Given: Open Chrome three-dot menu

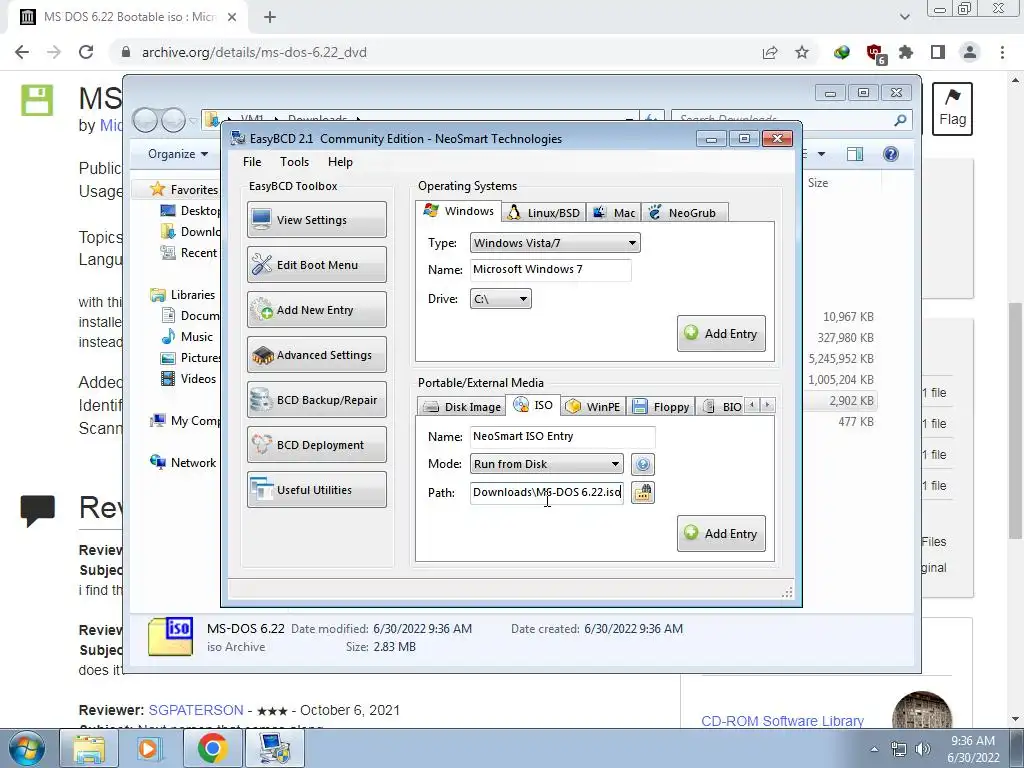Looking at the screenshot, I should coord(1002,52).
